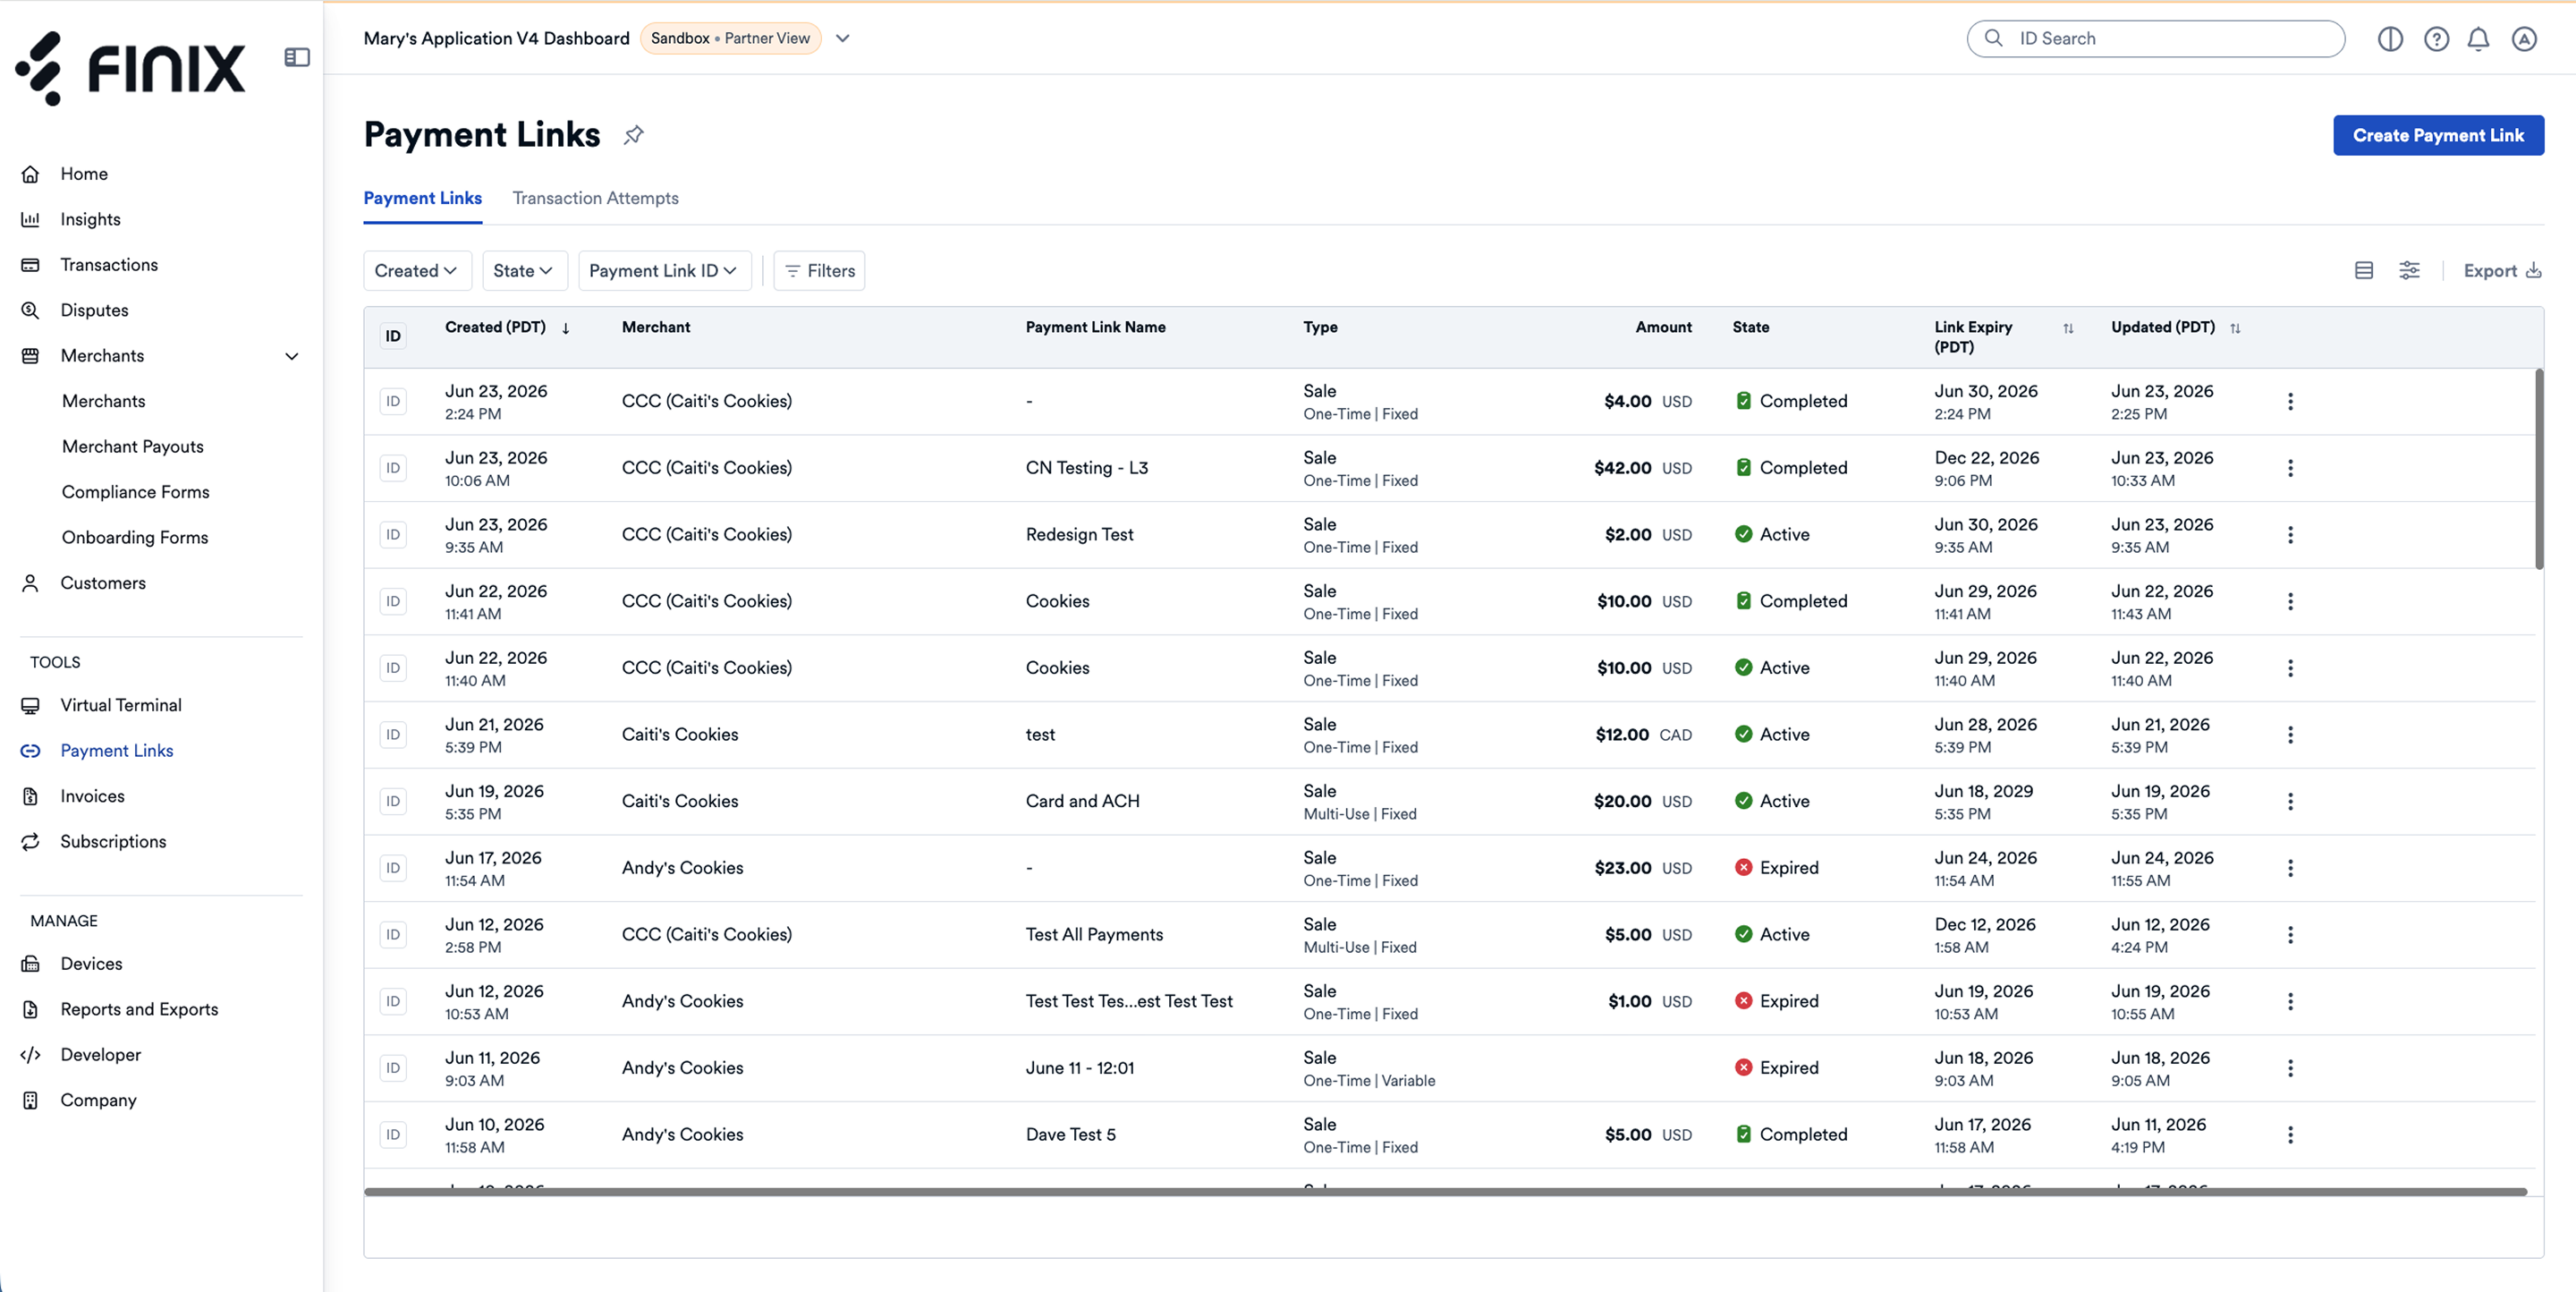The image size is (2576, 1292).
Task: Select the Payment Links tab
Action: 422,198
